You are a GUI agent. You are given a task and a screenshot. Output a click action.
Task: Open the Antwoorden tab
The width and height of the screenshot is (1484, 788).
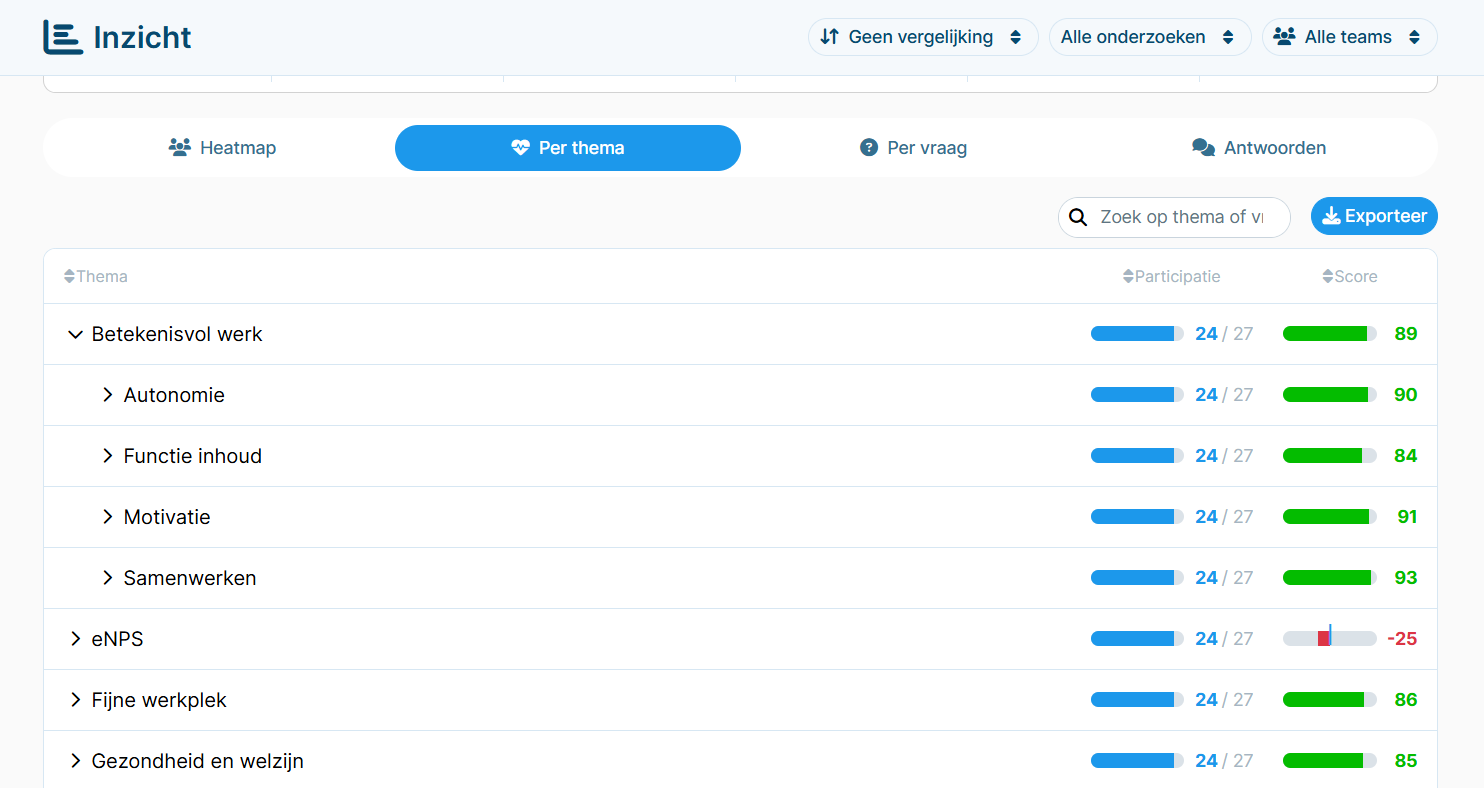pos(1259,148)
